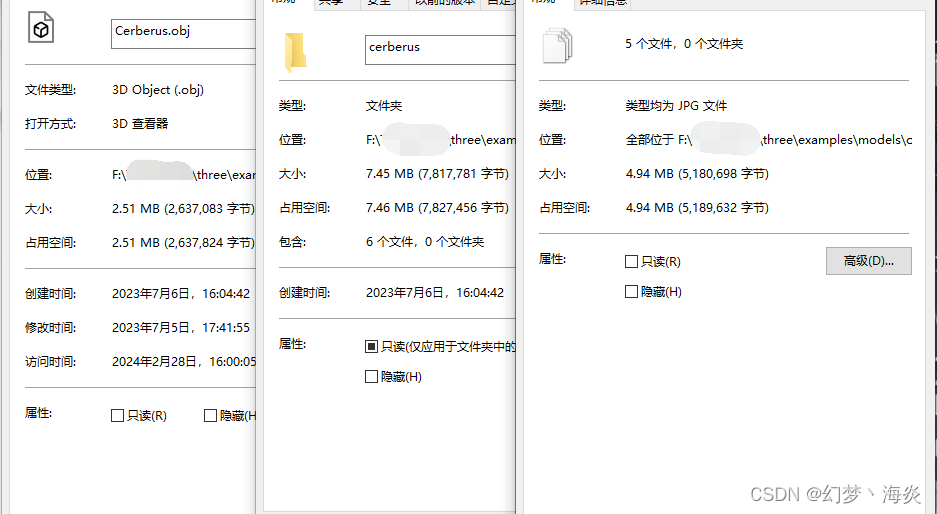Click the Cerberus.obj file name field
Viewport: 937px width, 514px height.
(x=183, y=34)
